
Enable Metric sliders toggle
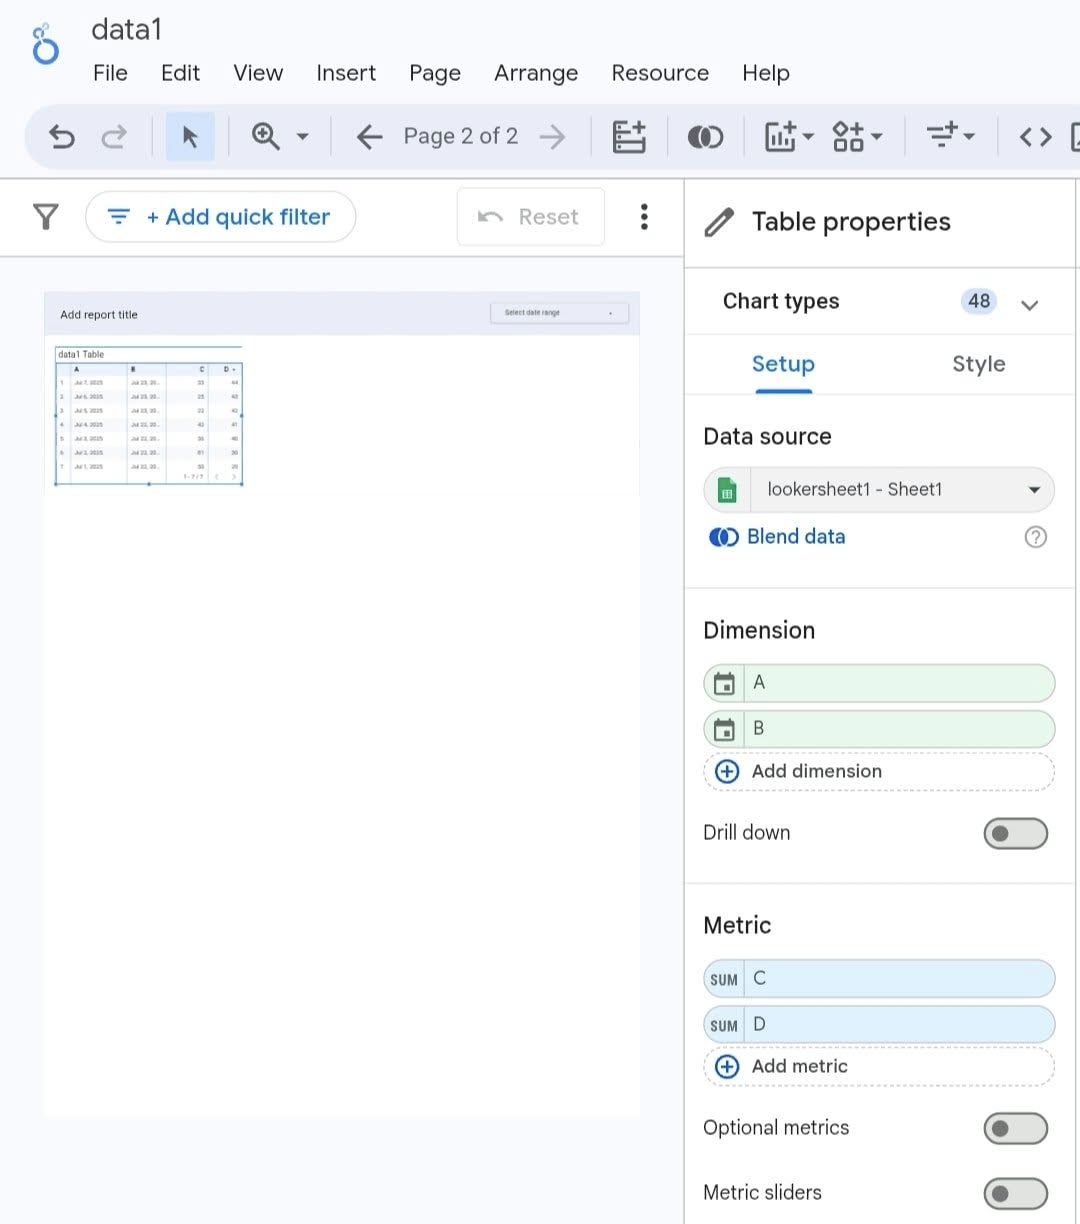[1015, 1193]
